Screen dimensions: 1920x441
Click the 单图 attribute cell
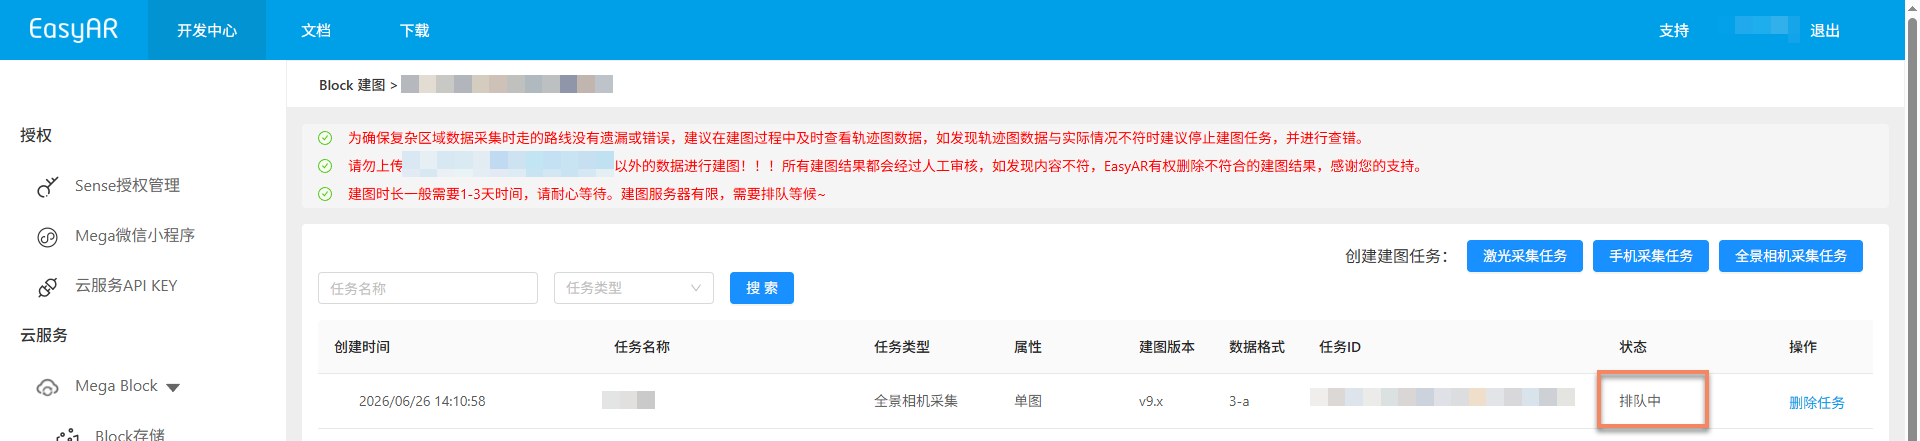[1028, 401]
